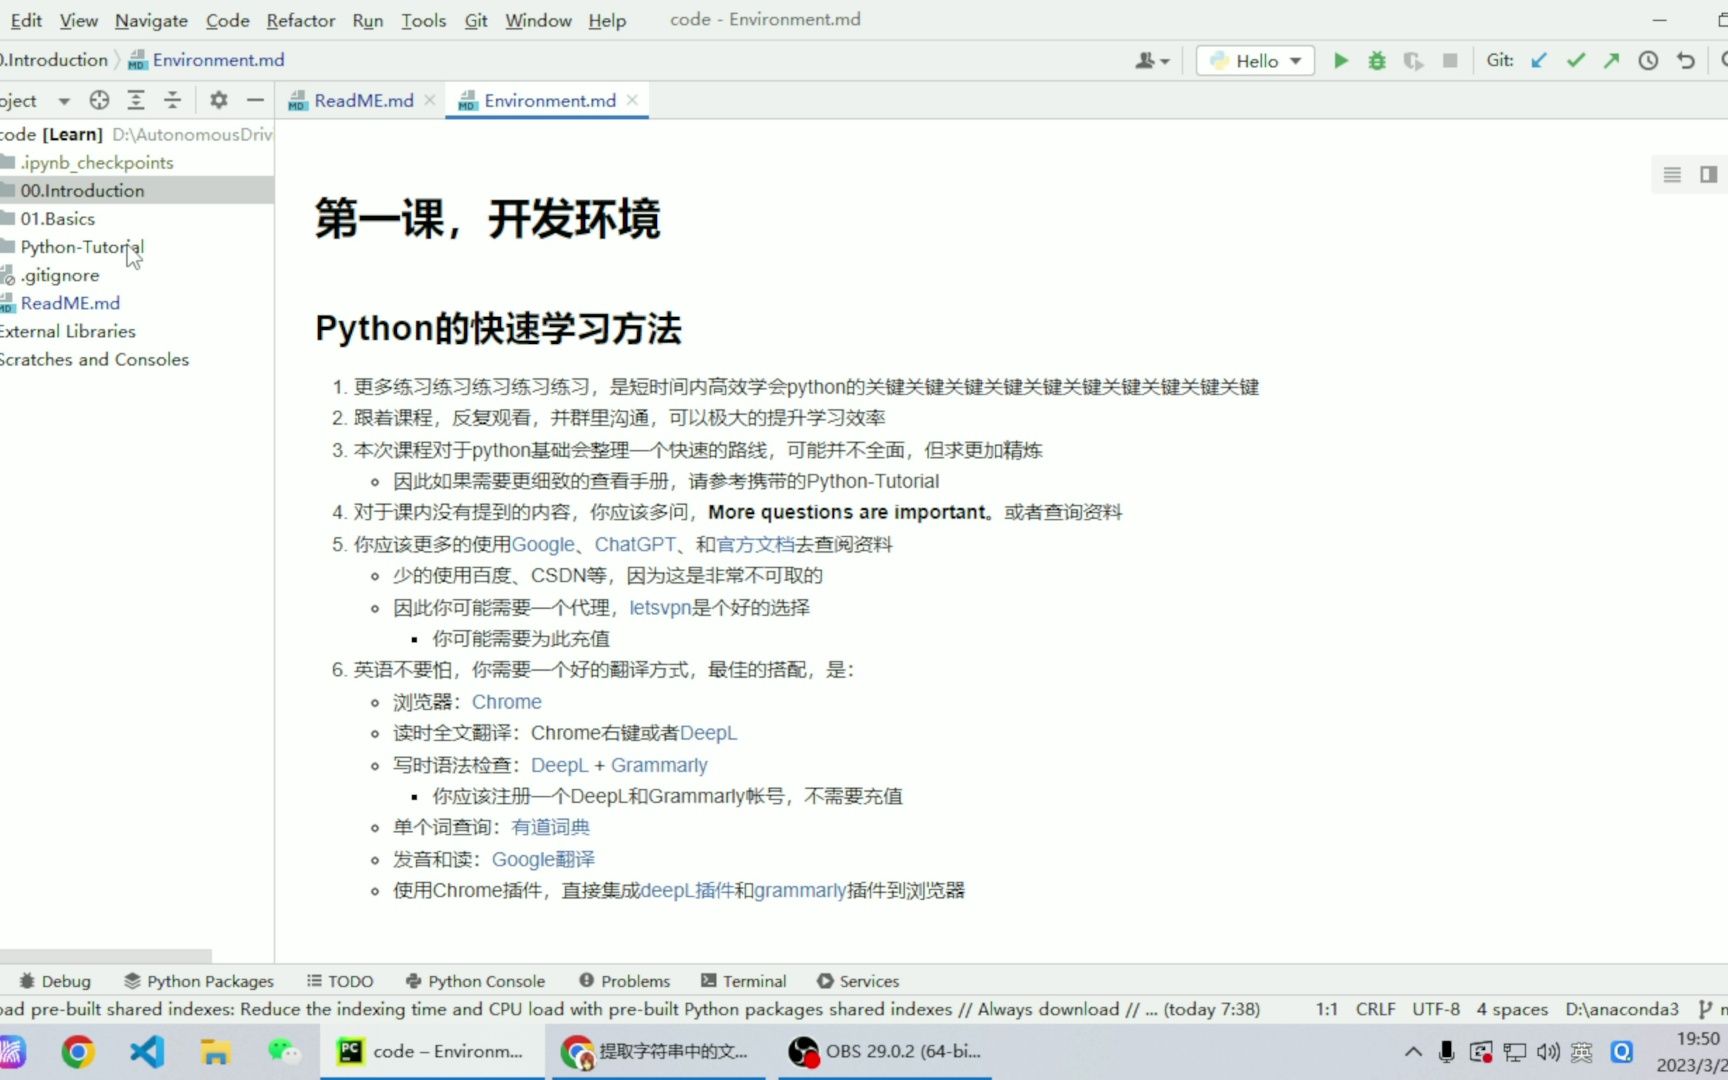Open the Help menu

[607, 20]
